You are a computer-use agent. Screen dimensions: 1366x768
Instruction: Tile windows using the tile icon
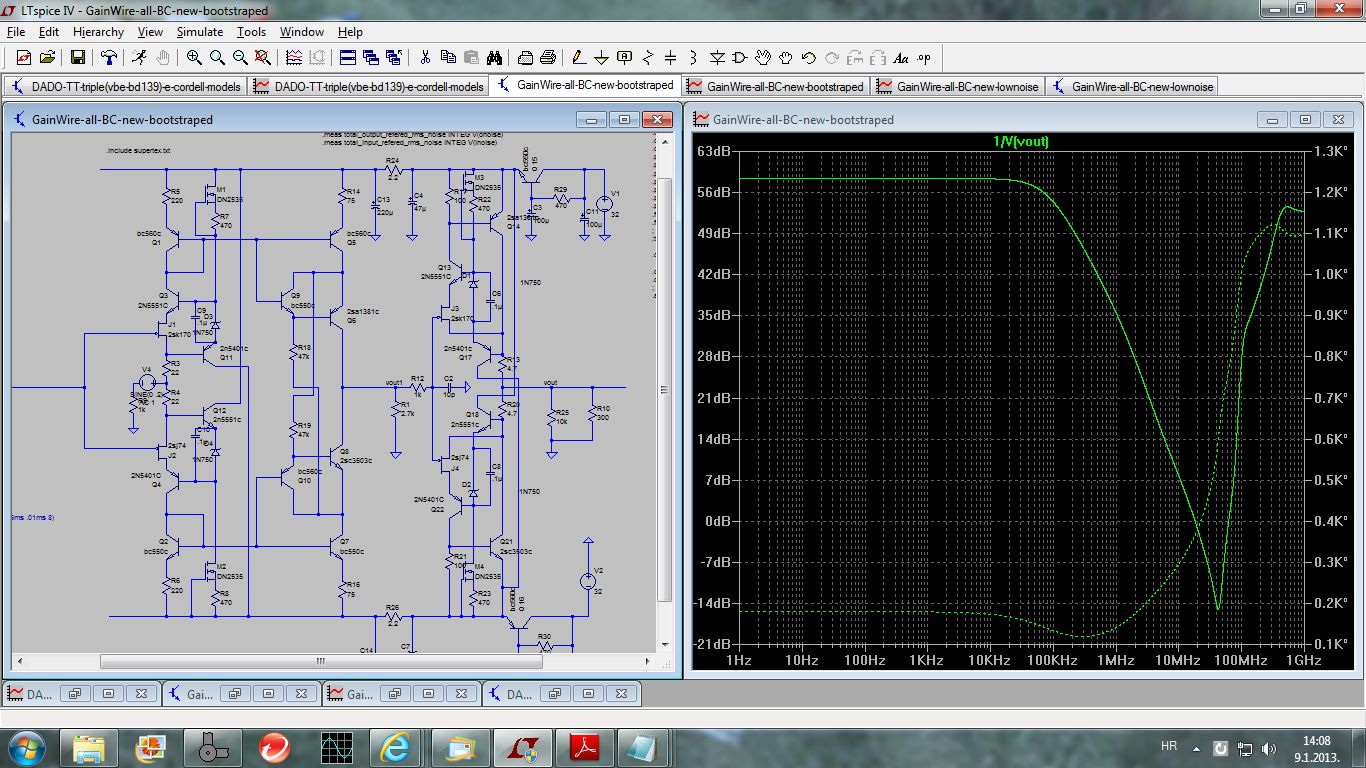347,57
